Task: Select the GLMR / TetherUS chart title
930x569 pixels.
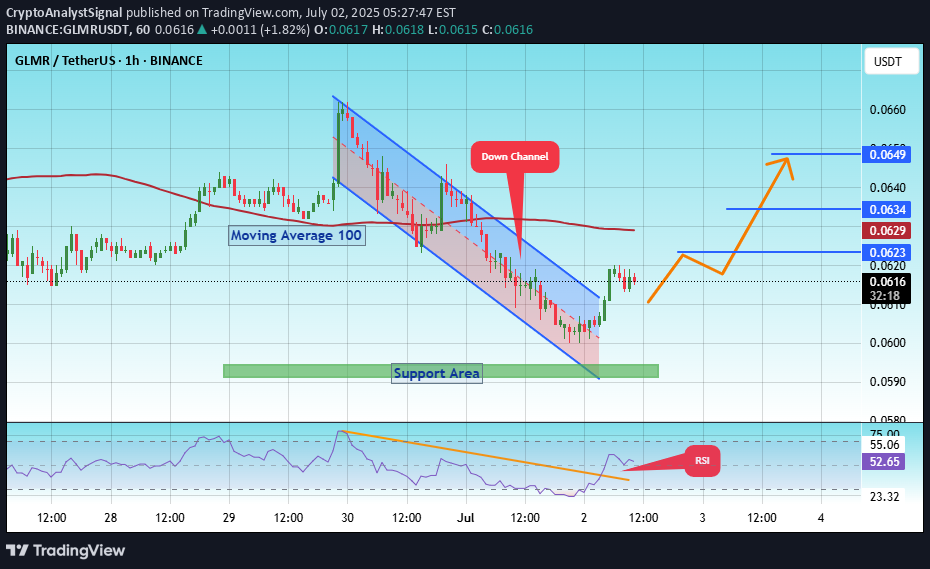Action: click(109, 61)
